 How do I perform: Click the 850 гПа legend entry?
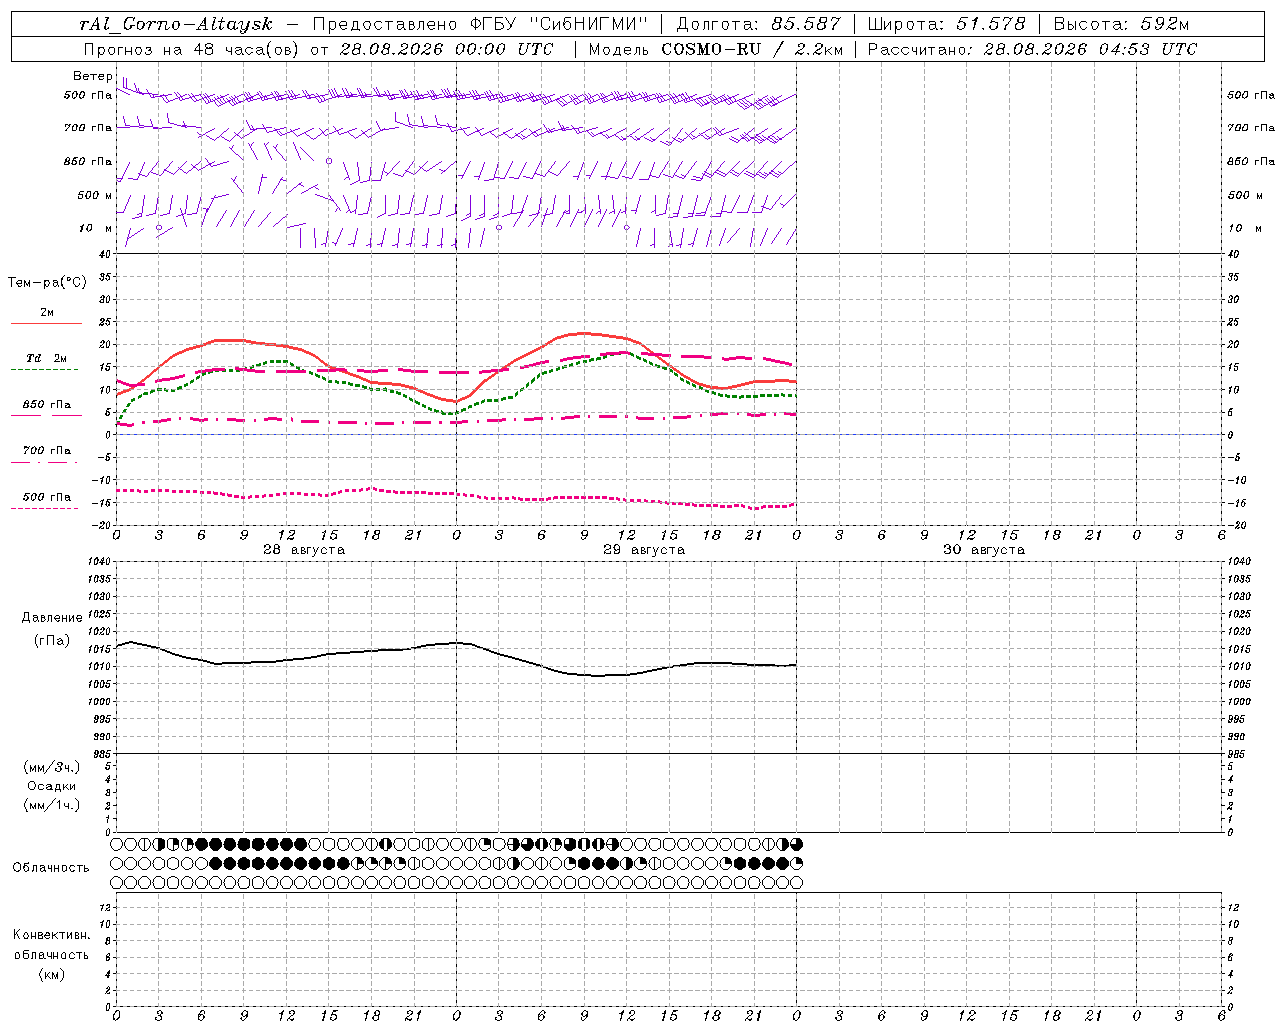[x=46, y=407]
